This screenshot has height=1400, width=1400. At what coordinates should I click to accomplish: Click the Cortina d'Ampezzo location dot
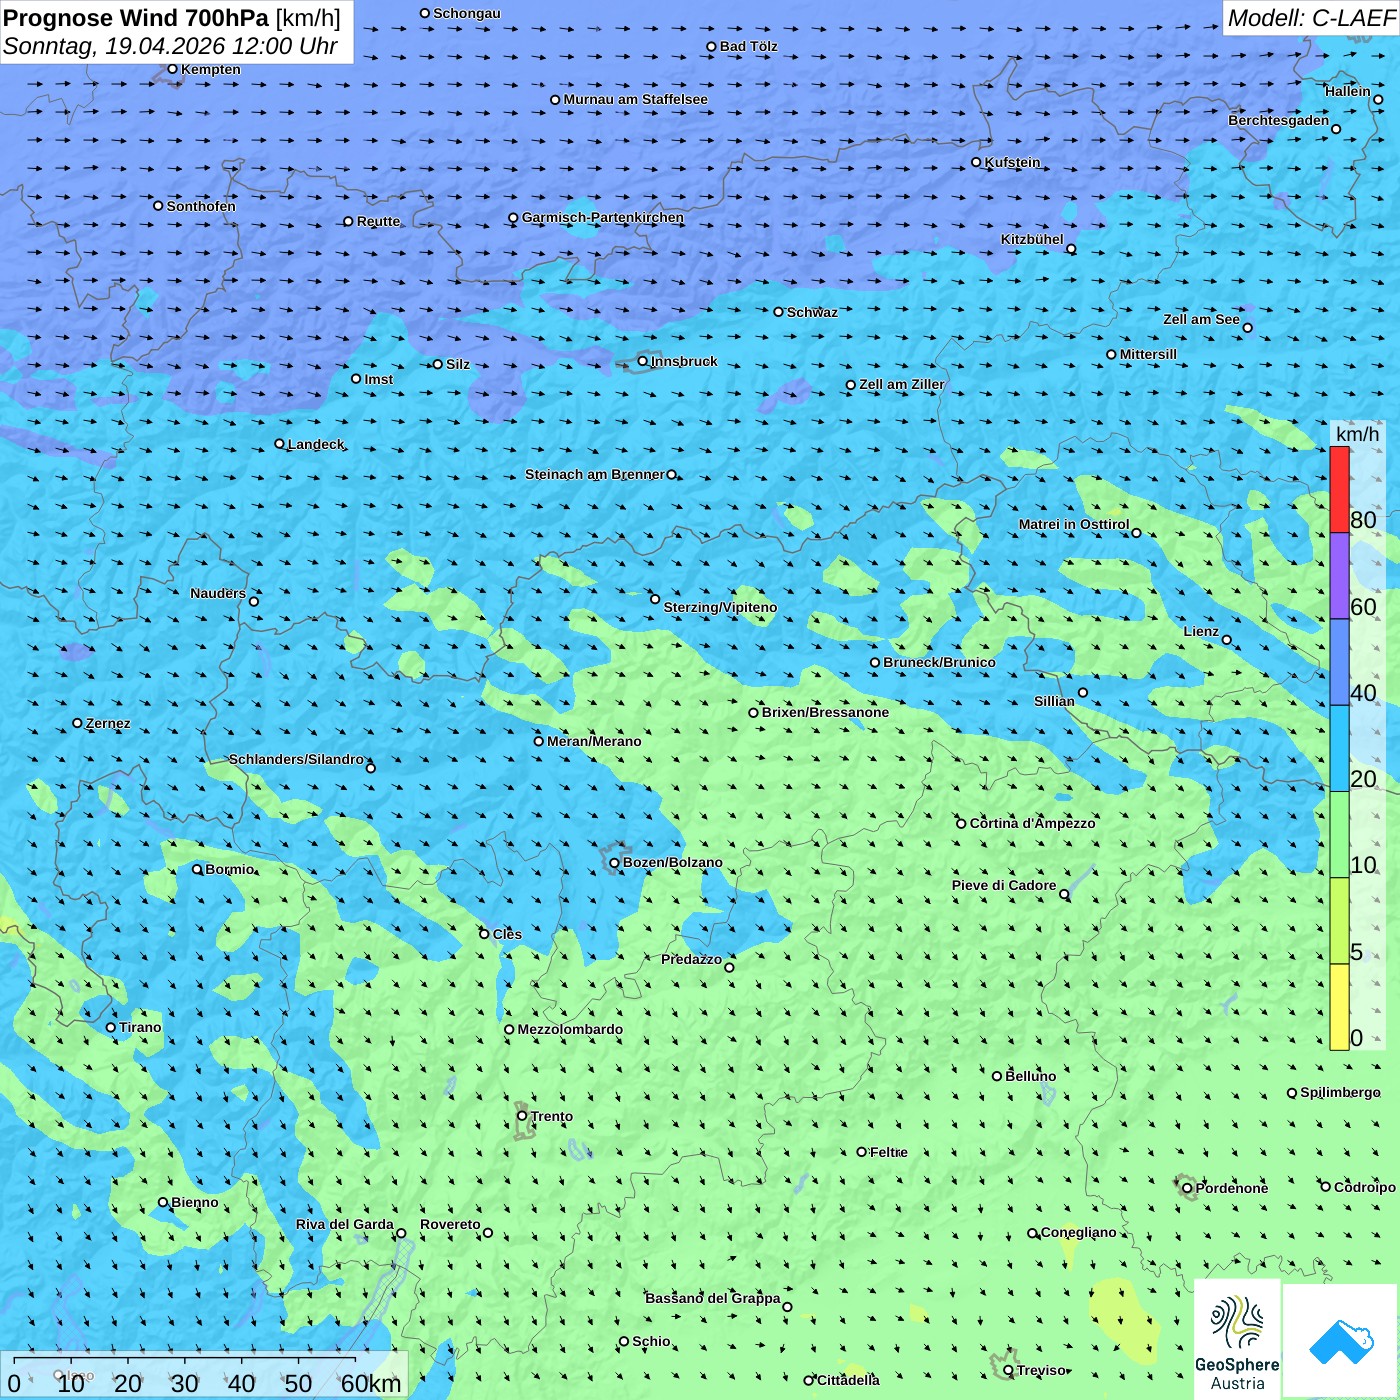(962, 823)
